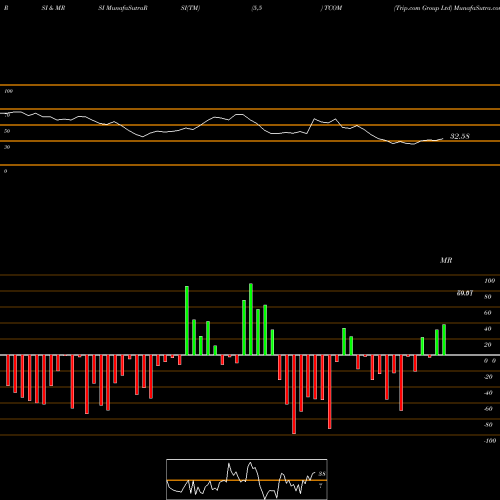Click the 60 label on the MR axis
Image resolution: width=500 pixels, height=500 pixels.
(488, 313)
